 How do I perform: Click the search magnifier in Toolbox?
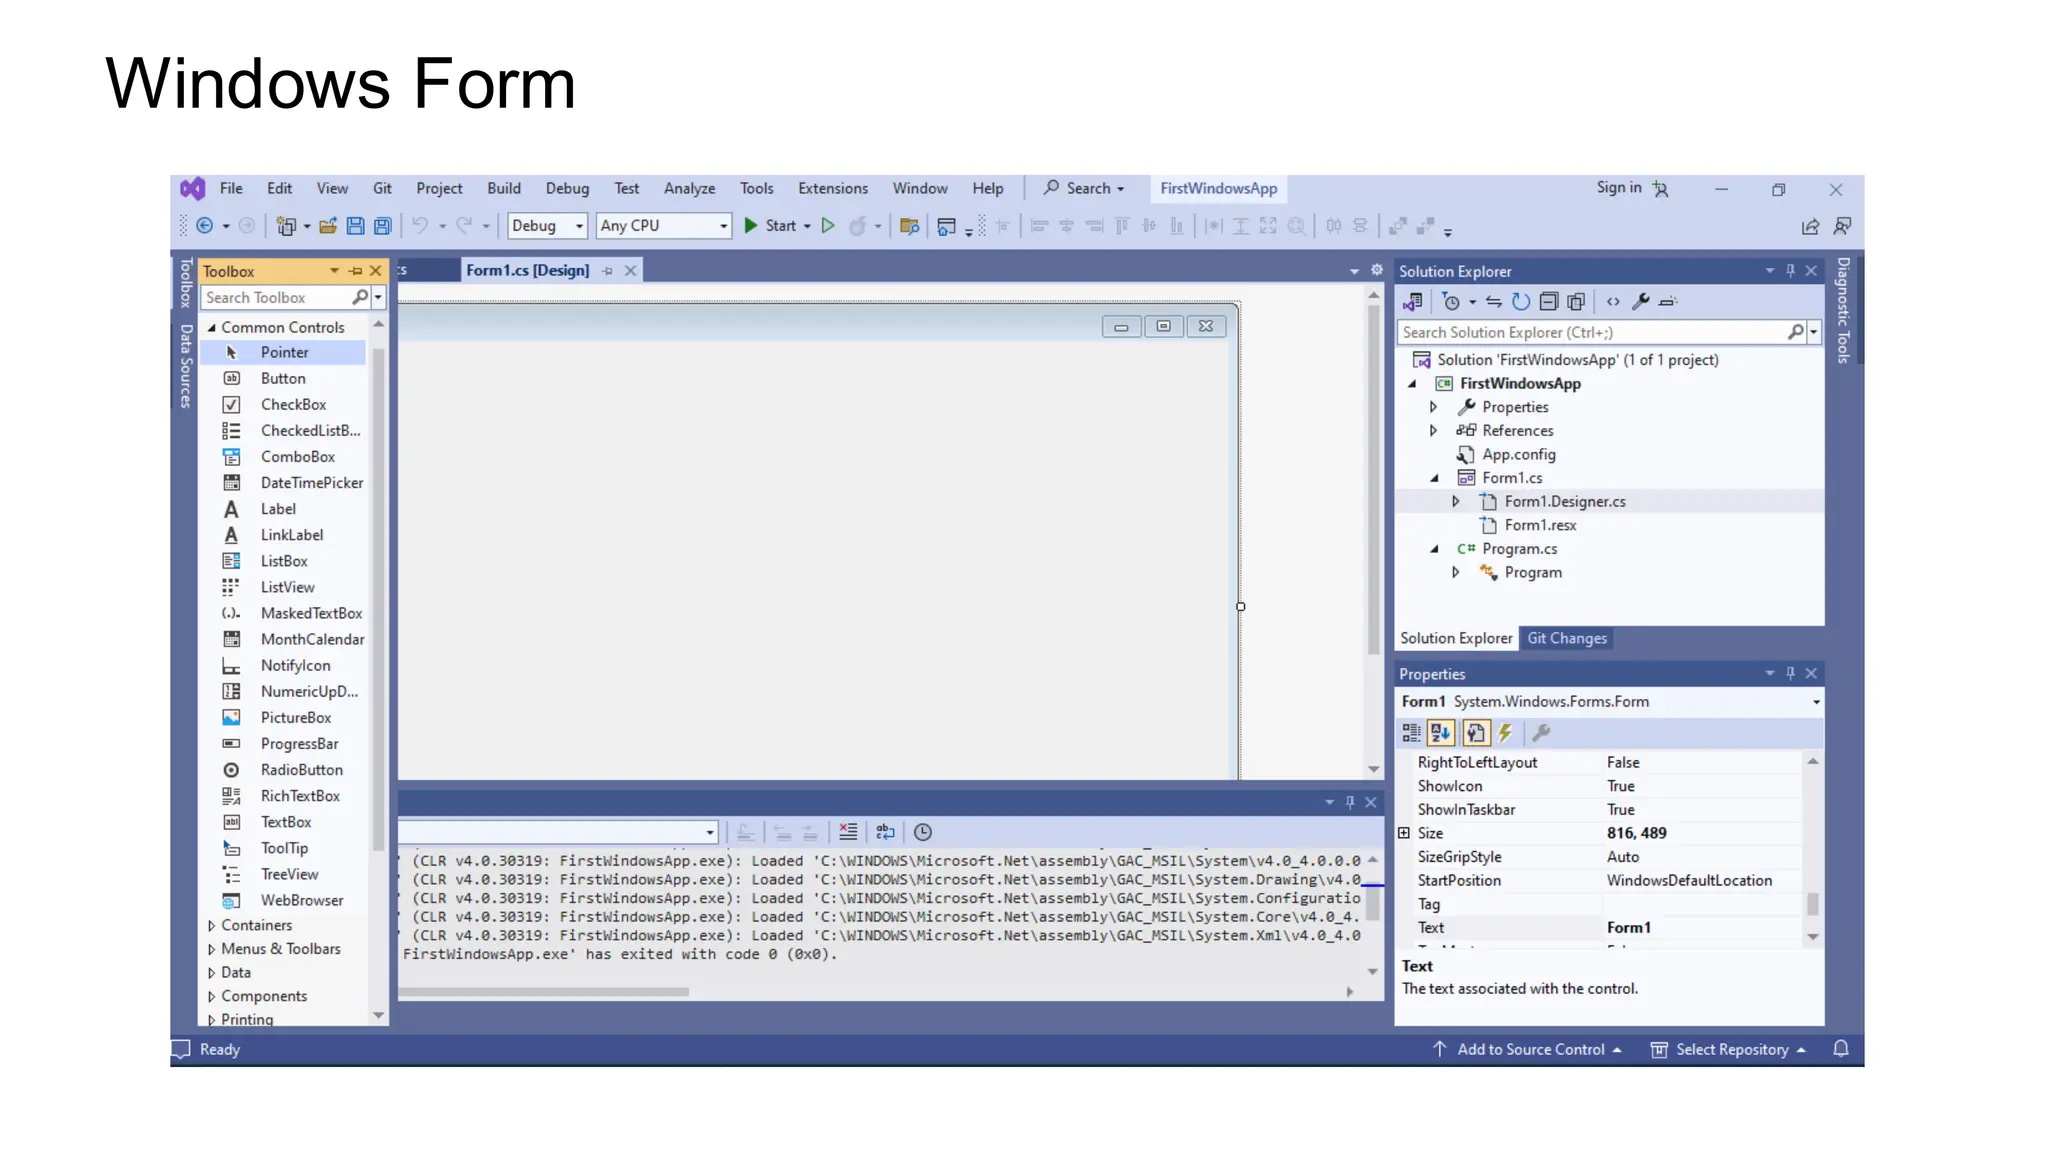point(360,297)
